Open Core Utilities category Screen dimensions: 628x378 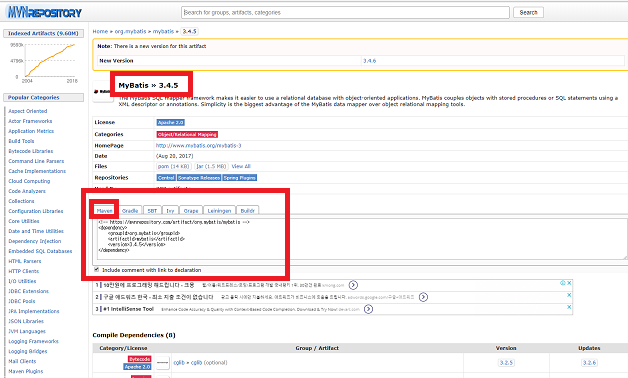(24, 221)
